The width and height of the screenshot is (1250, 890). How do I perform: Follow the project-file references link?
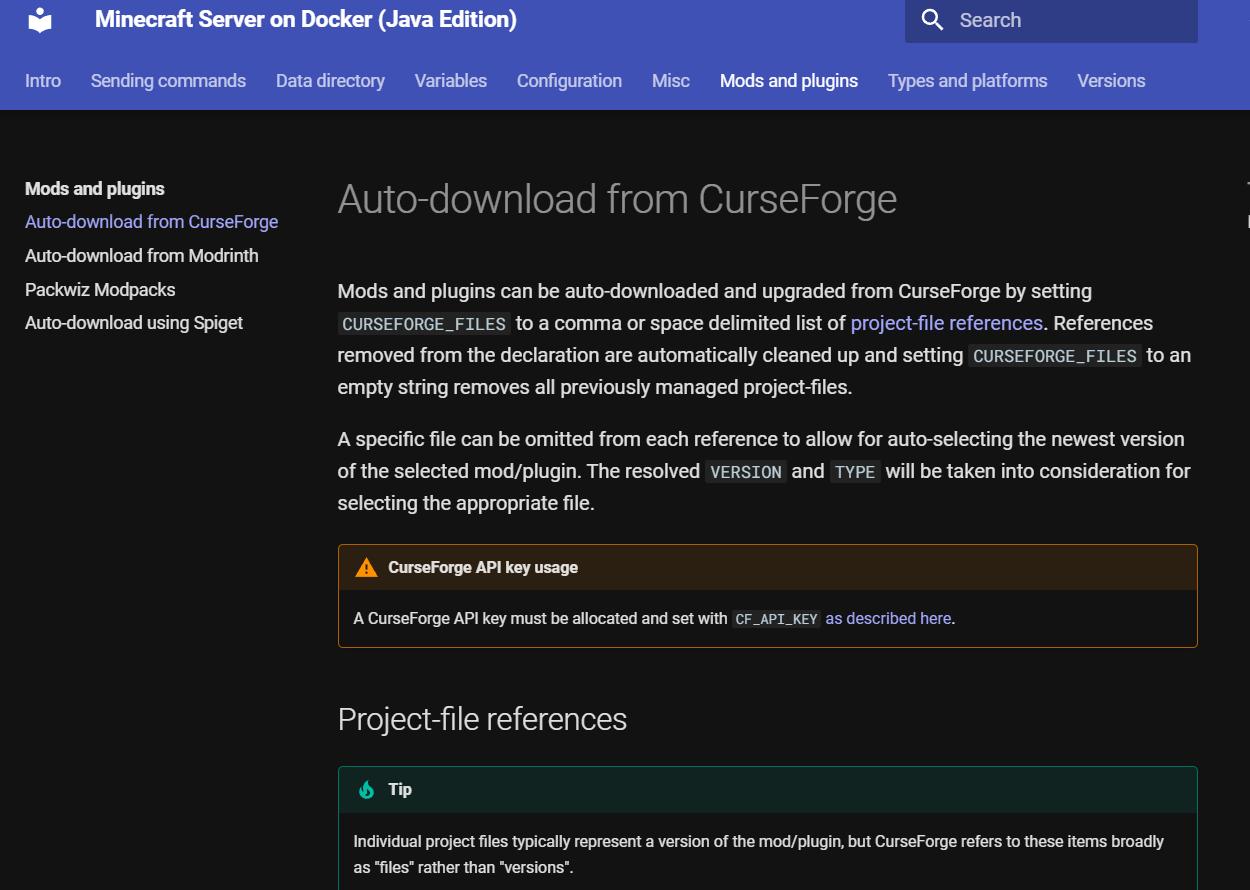pos(946,323)
